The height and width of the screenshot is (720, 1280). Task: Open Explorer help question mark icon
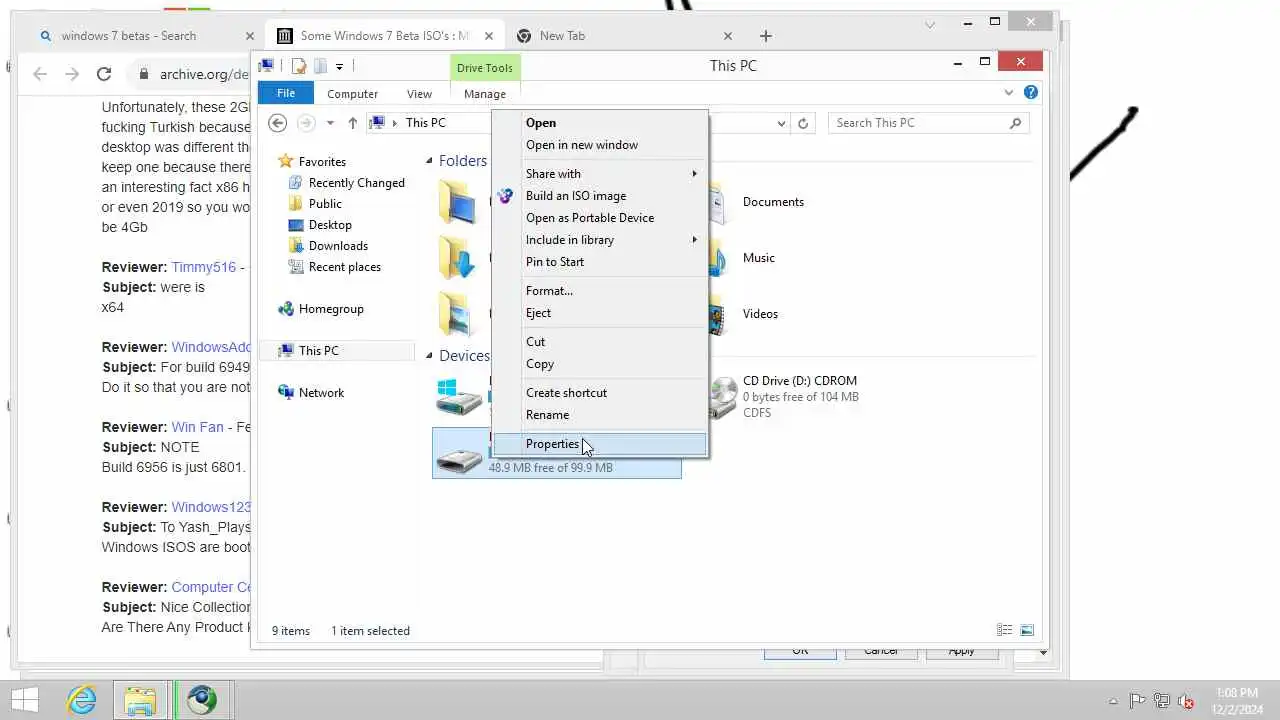(x=1031, y=92)
